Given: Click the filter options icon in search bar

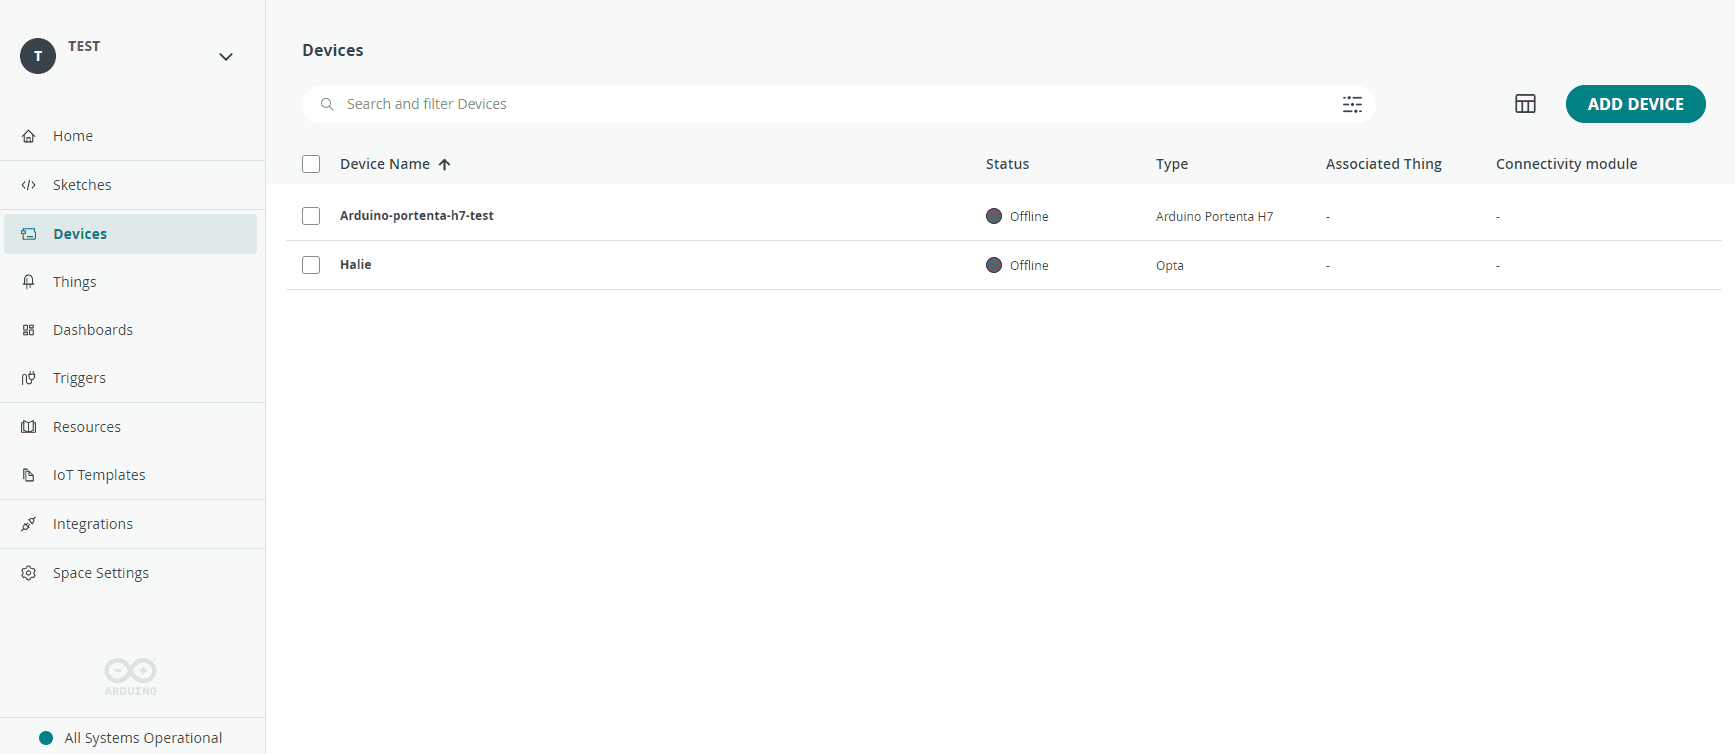Looking at the screenshot, I should click(x=1352, y=104).
